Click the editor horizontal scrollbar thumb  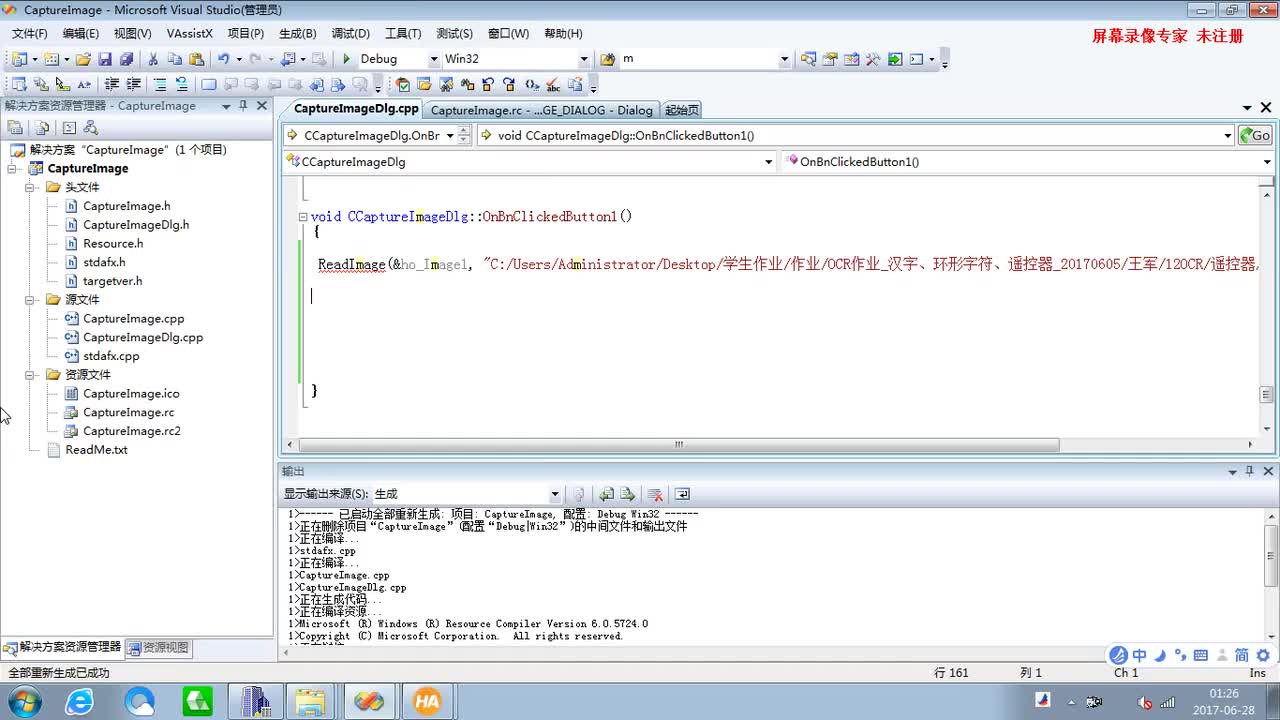pyautogui.click(x=679, y=444)
